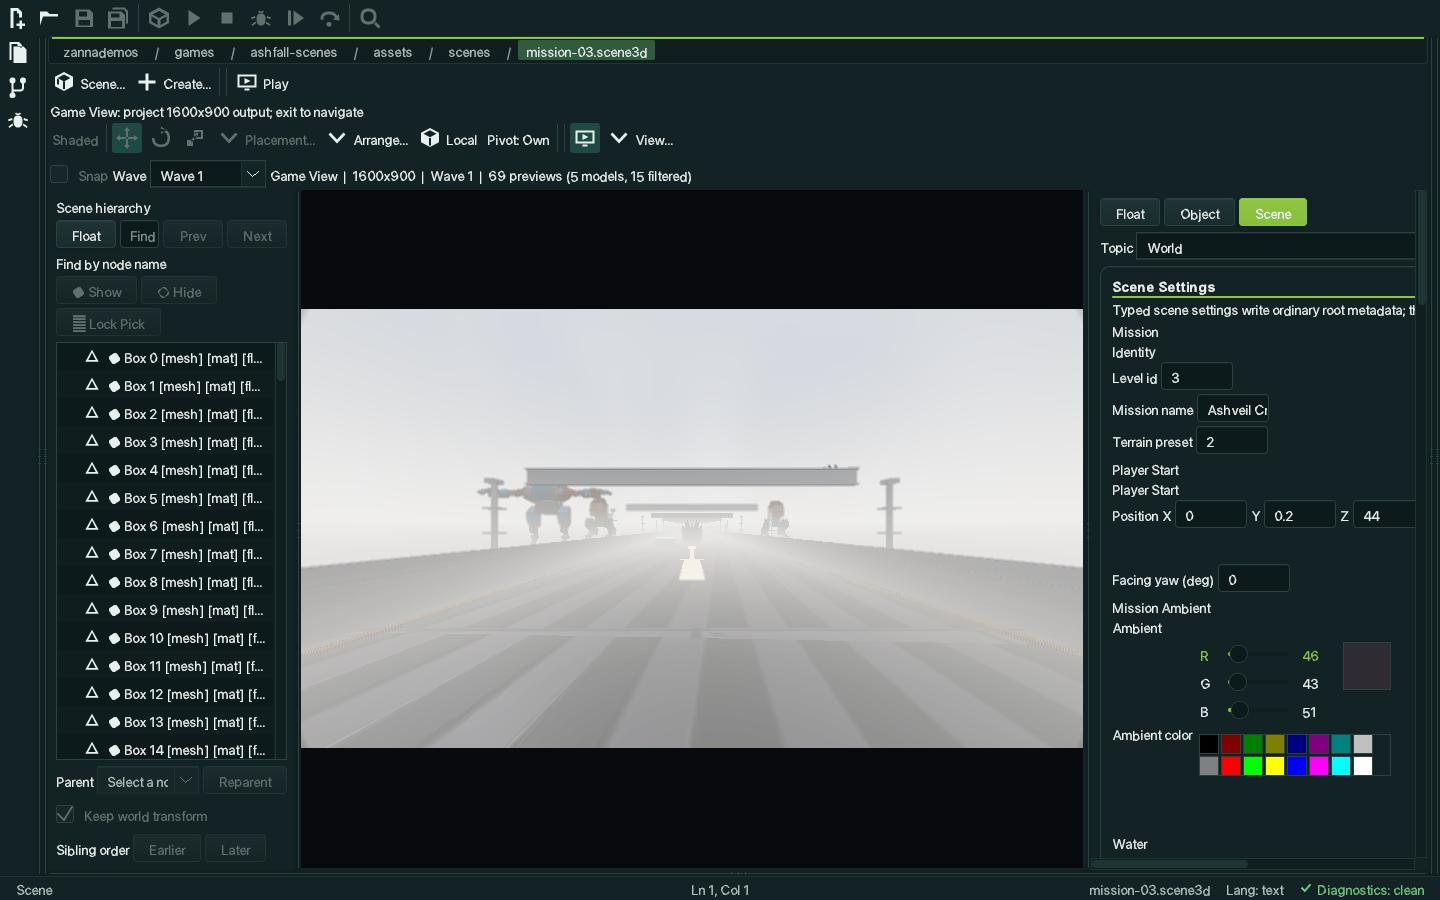Open the Shaded render mode selector

(x=75, y=140)
